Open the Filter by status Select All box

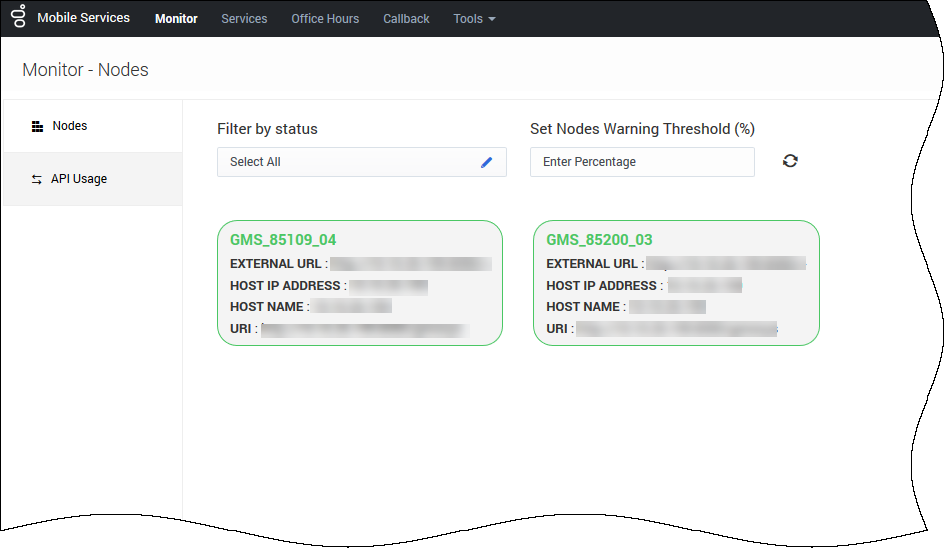pyautogui.click(x=362, y=162)
